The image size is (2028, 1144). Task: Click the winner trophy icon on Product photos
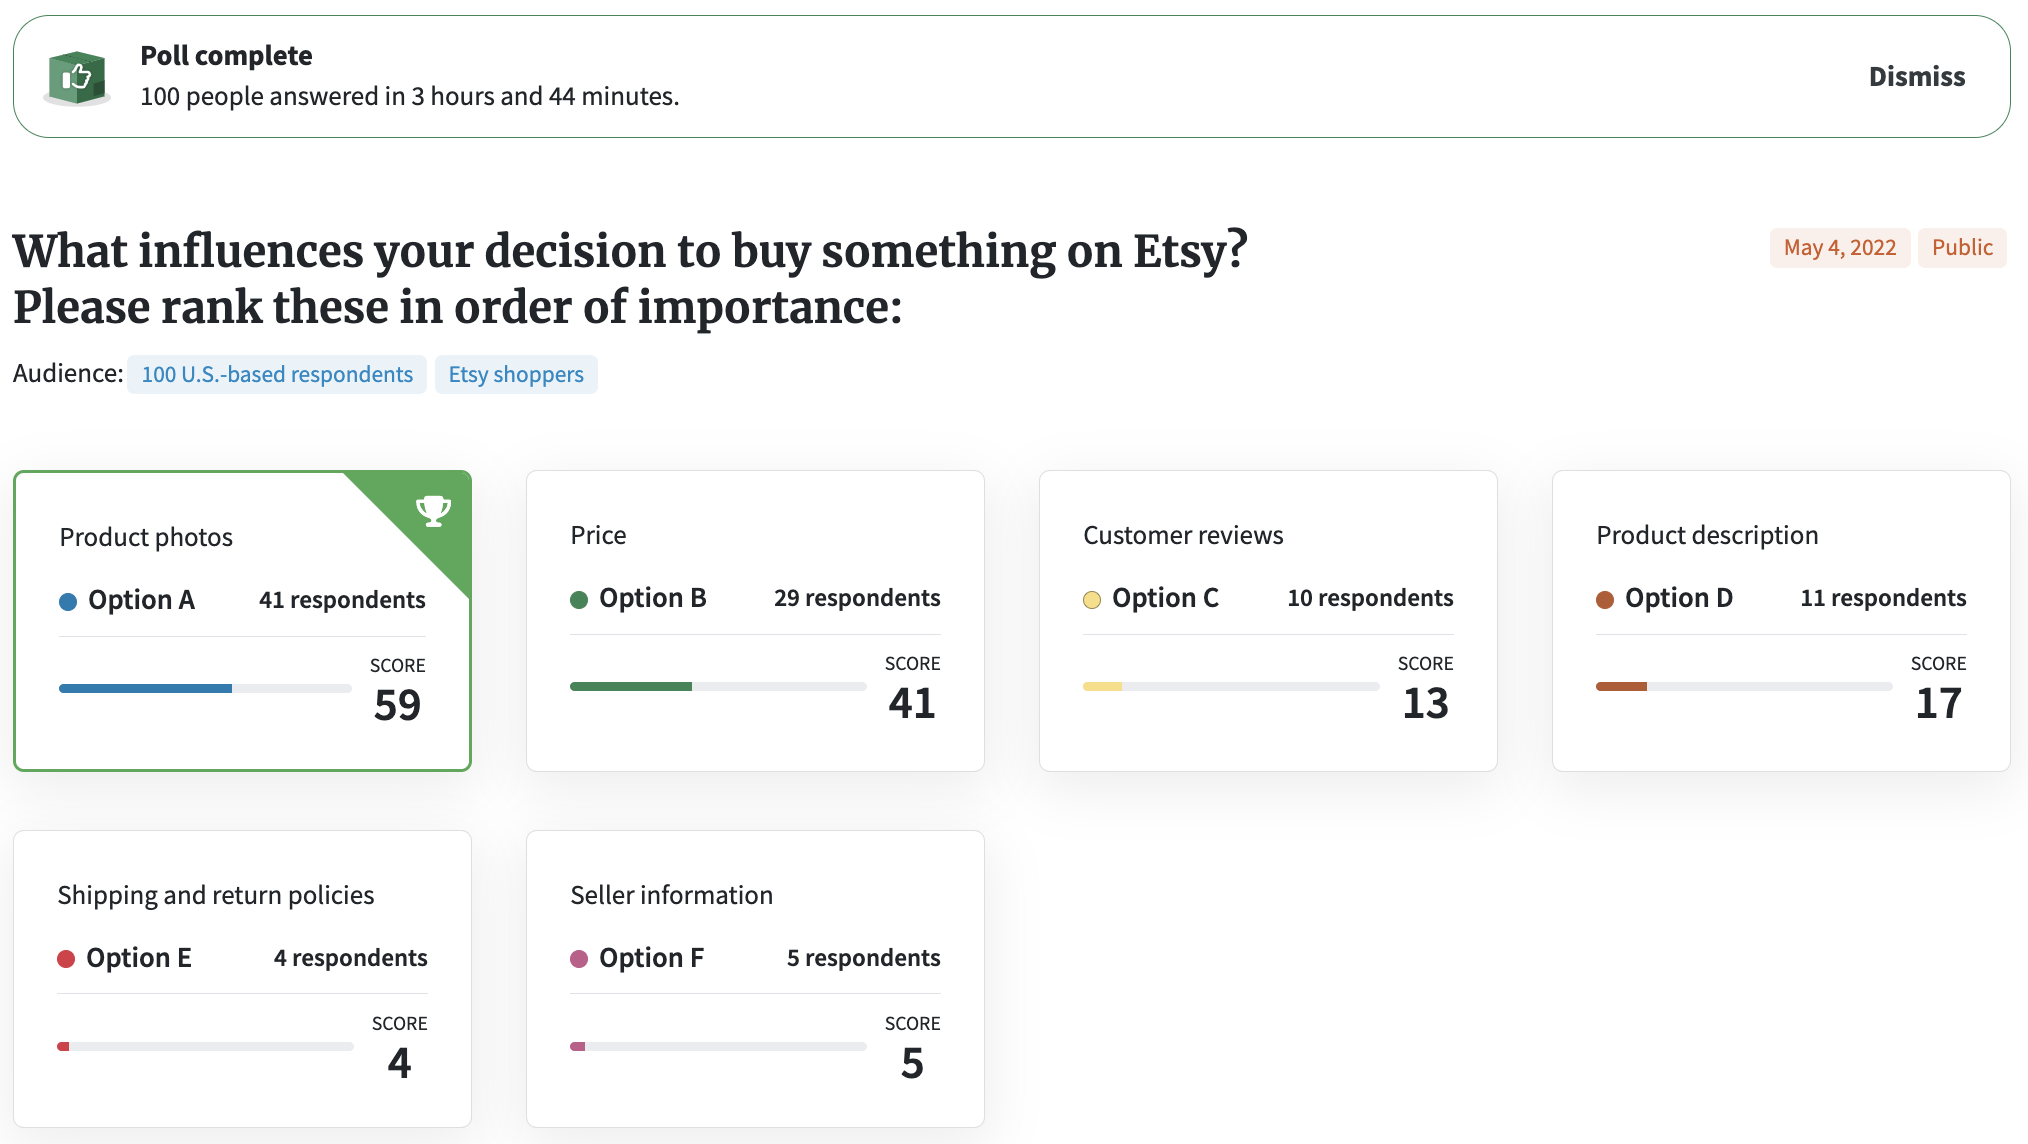pyautogui.click(x=433, y=510)
